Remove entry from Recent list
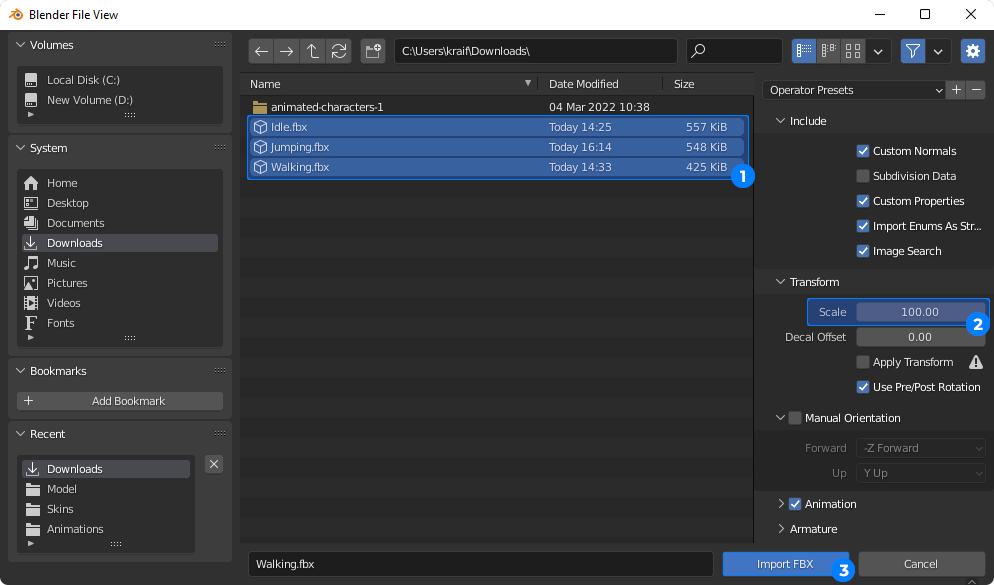This screenshot has height=585, width=994. tap(214, 464)
